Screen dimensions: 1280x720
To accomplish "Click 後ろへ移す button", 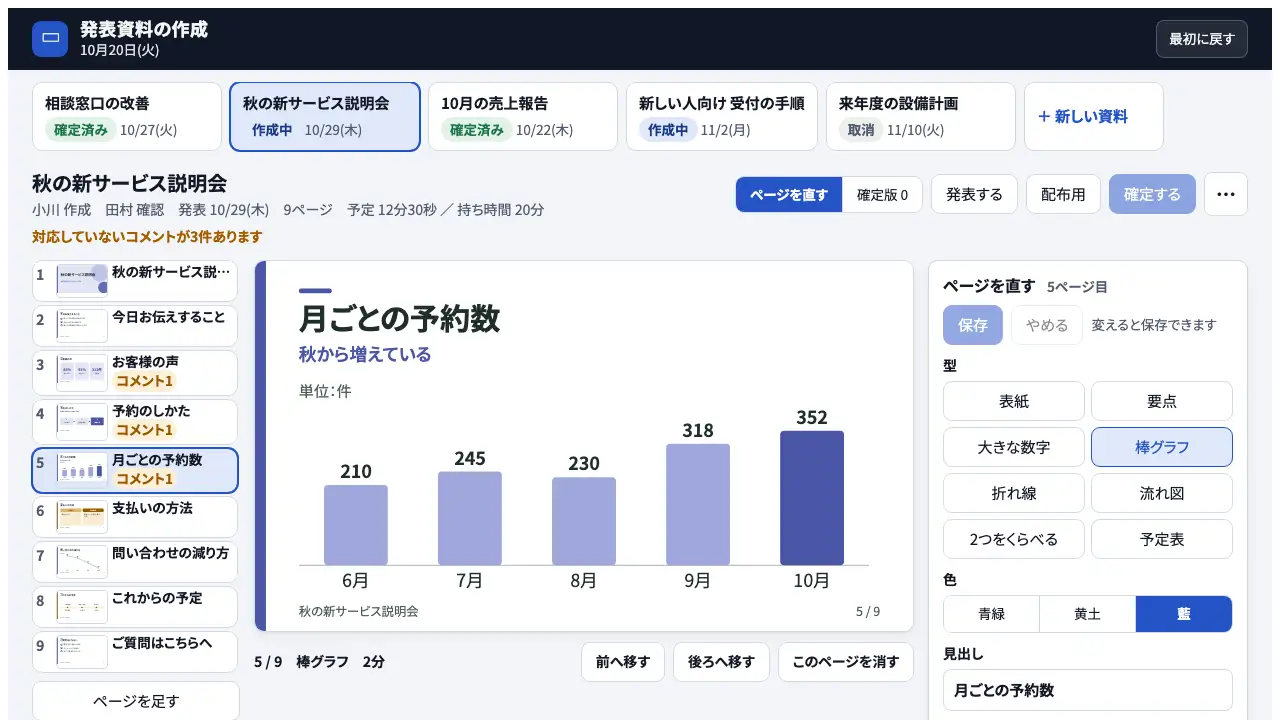I will coord(721,662).
